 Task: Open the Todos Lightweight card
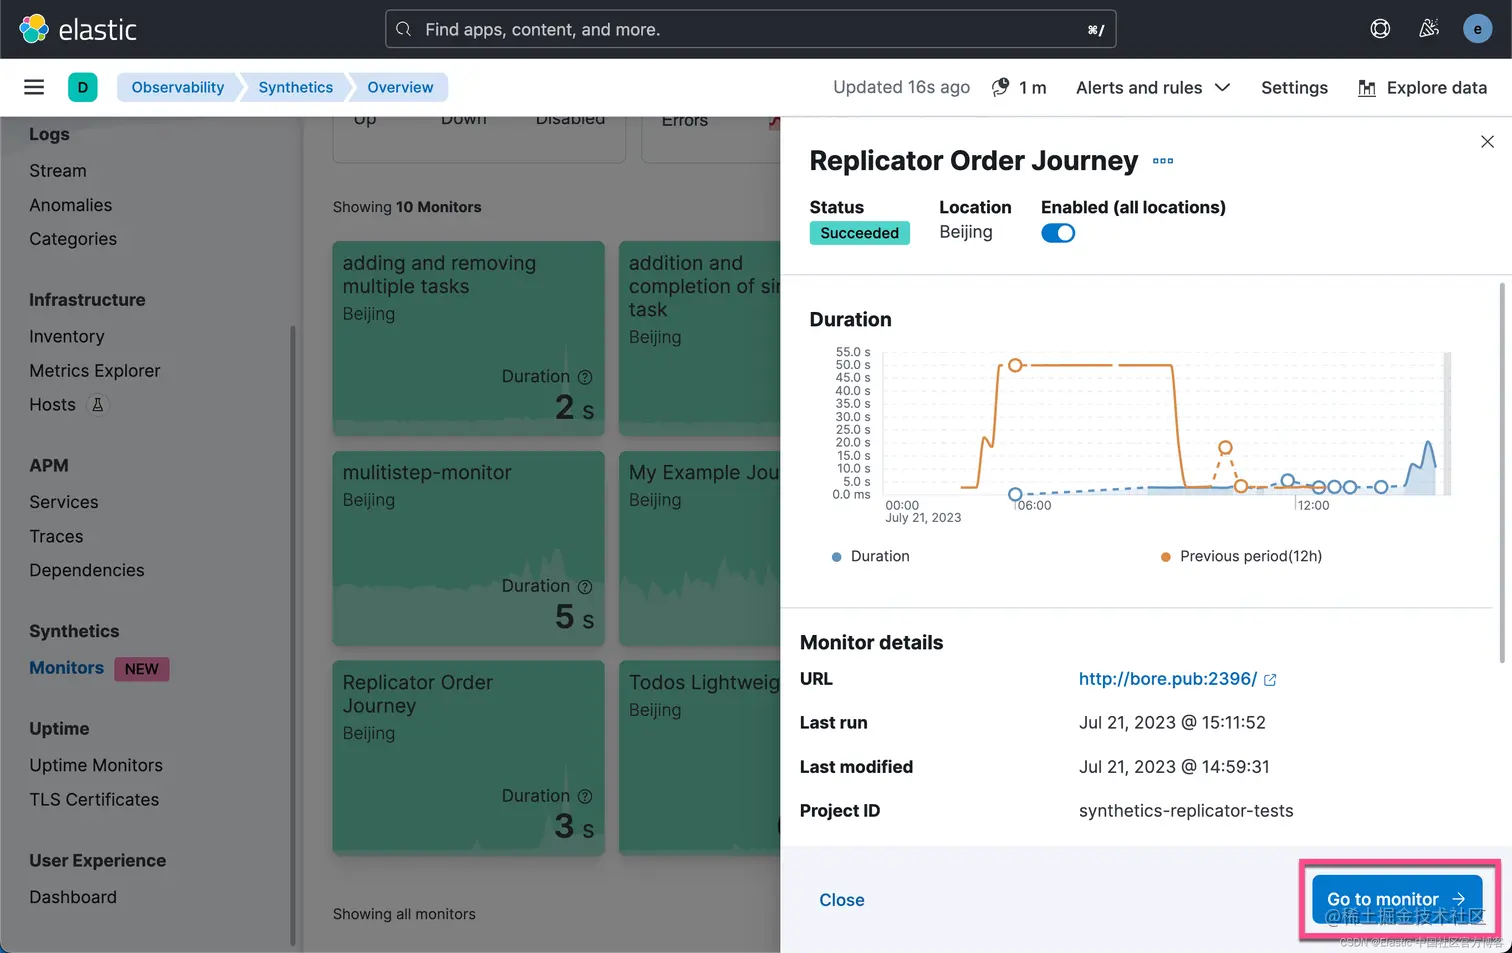700,758
